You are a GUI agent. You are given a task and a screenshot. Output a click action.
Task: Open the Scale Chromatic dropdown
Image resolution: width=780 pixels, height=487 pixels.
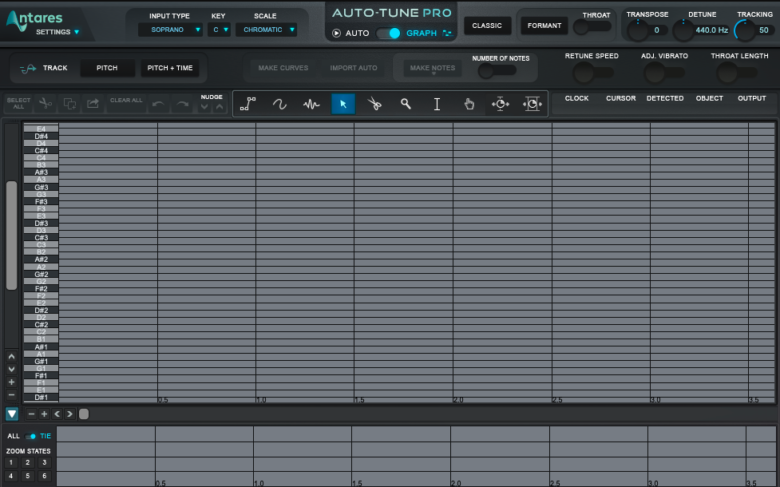click(266, 30)
